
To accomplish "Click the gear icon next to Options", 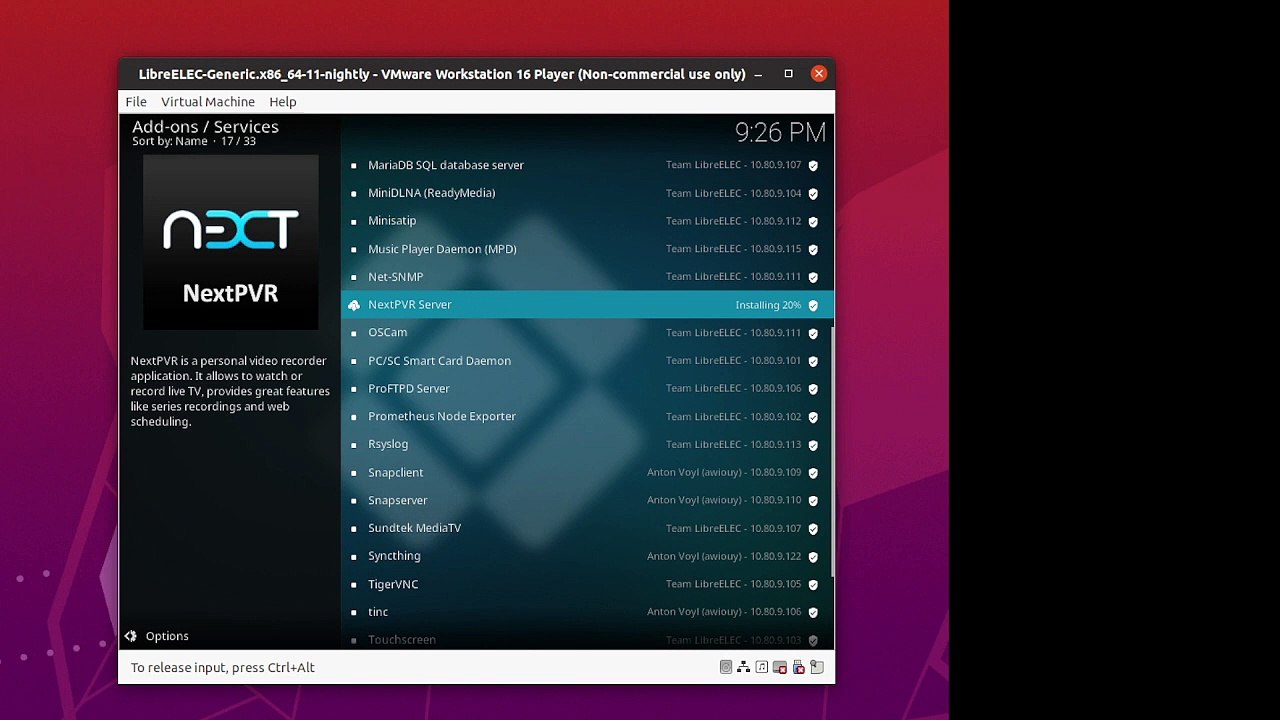I will pyautogui.click(x=131, y=636).
